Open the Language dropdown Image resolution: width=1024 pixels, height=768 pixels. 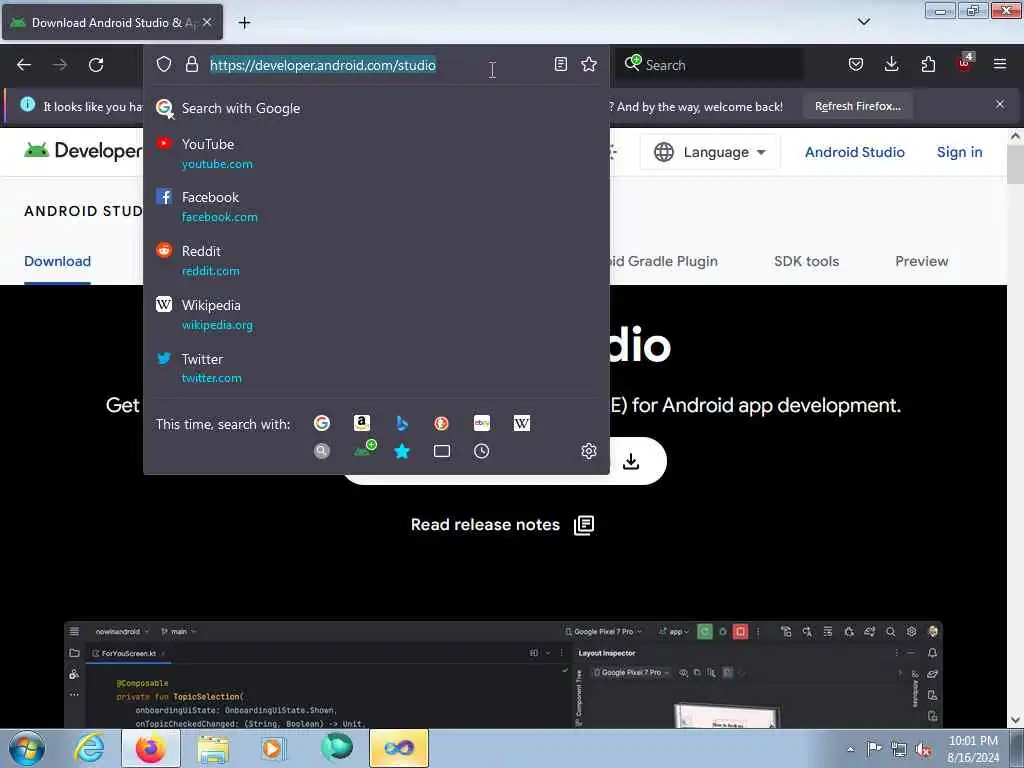(711, 152)
